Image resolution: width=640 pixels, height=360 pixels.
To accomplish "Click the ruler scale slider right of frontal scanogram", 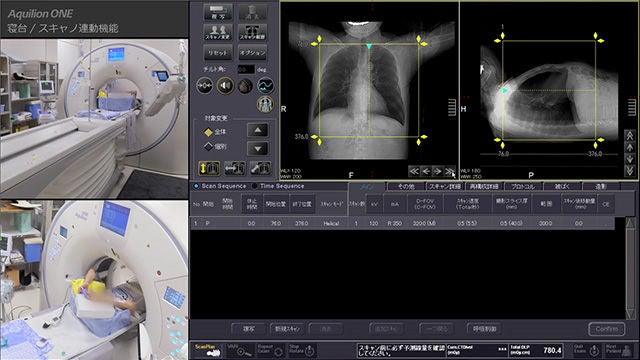I will click(x=452, y=107).
